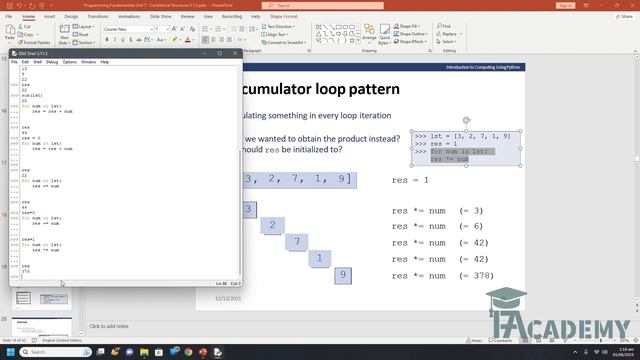The width and height of the screenshot is (640, 360).
Task: Open ribbon display options icon in title bar
Action: click(586, 5)
